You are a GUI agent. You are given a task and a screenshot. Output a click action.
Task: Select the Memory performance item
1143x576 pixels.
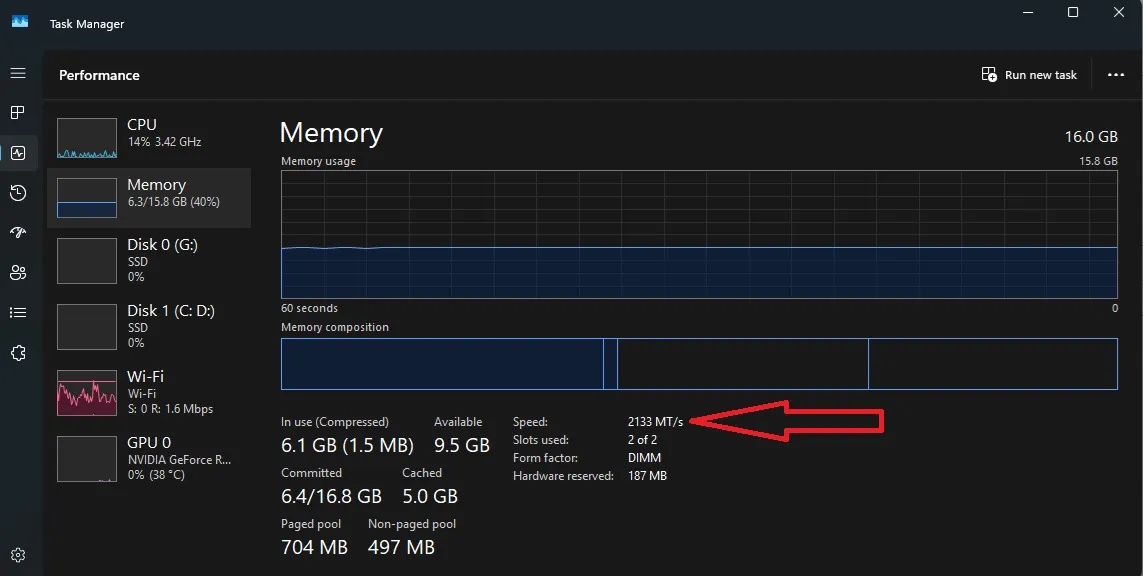tap(148, 196)
